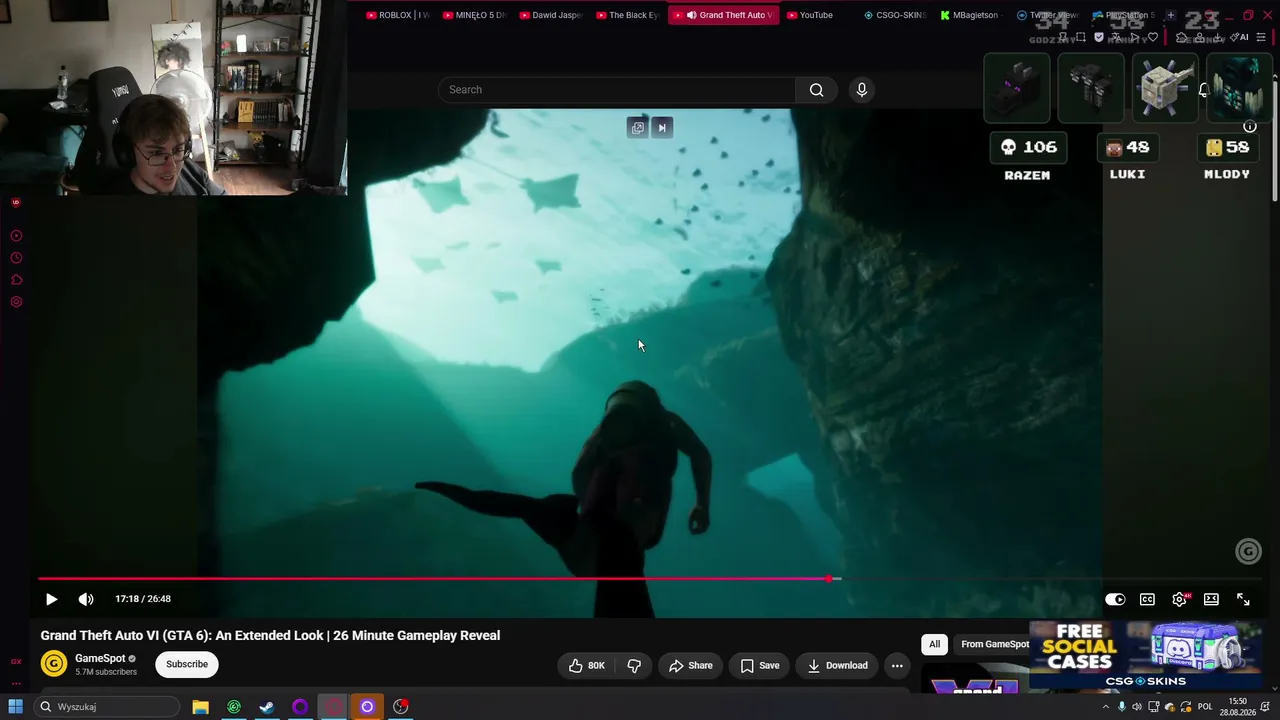Screen dimensions: 1280x720
Task: Start voice search with the microphone
Action: pyautogui.click(x=862, y=90)
